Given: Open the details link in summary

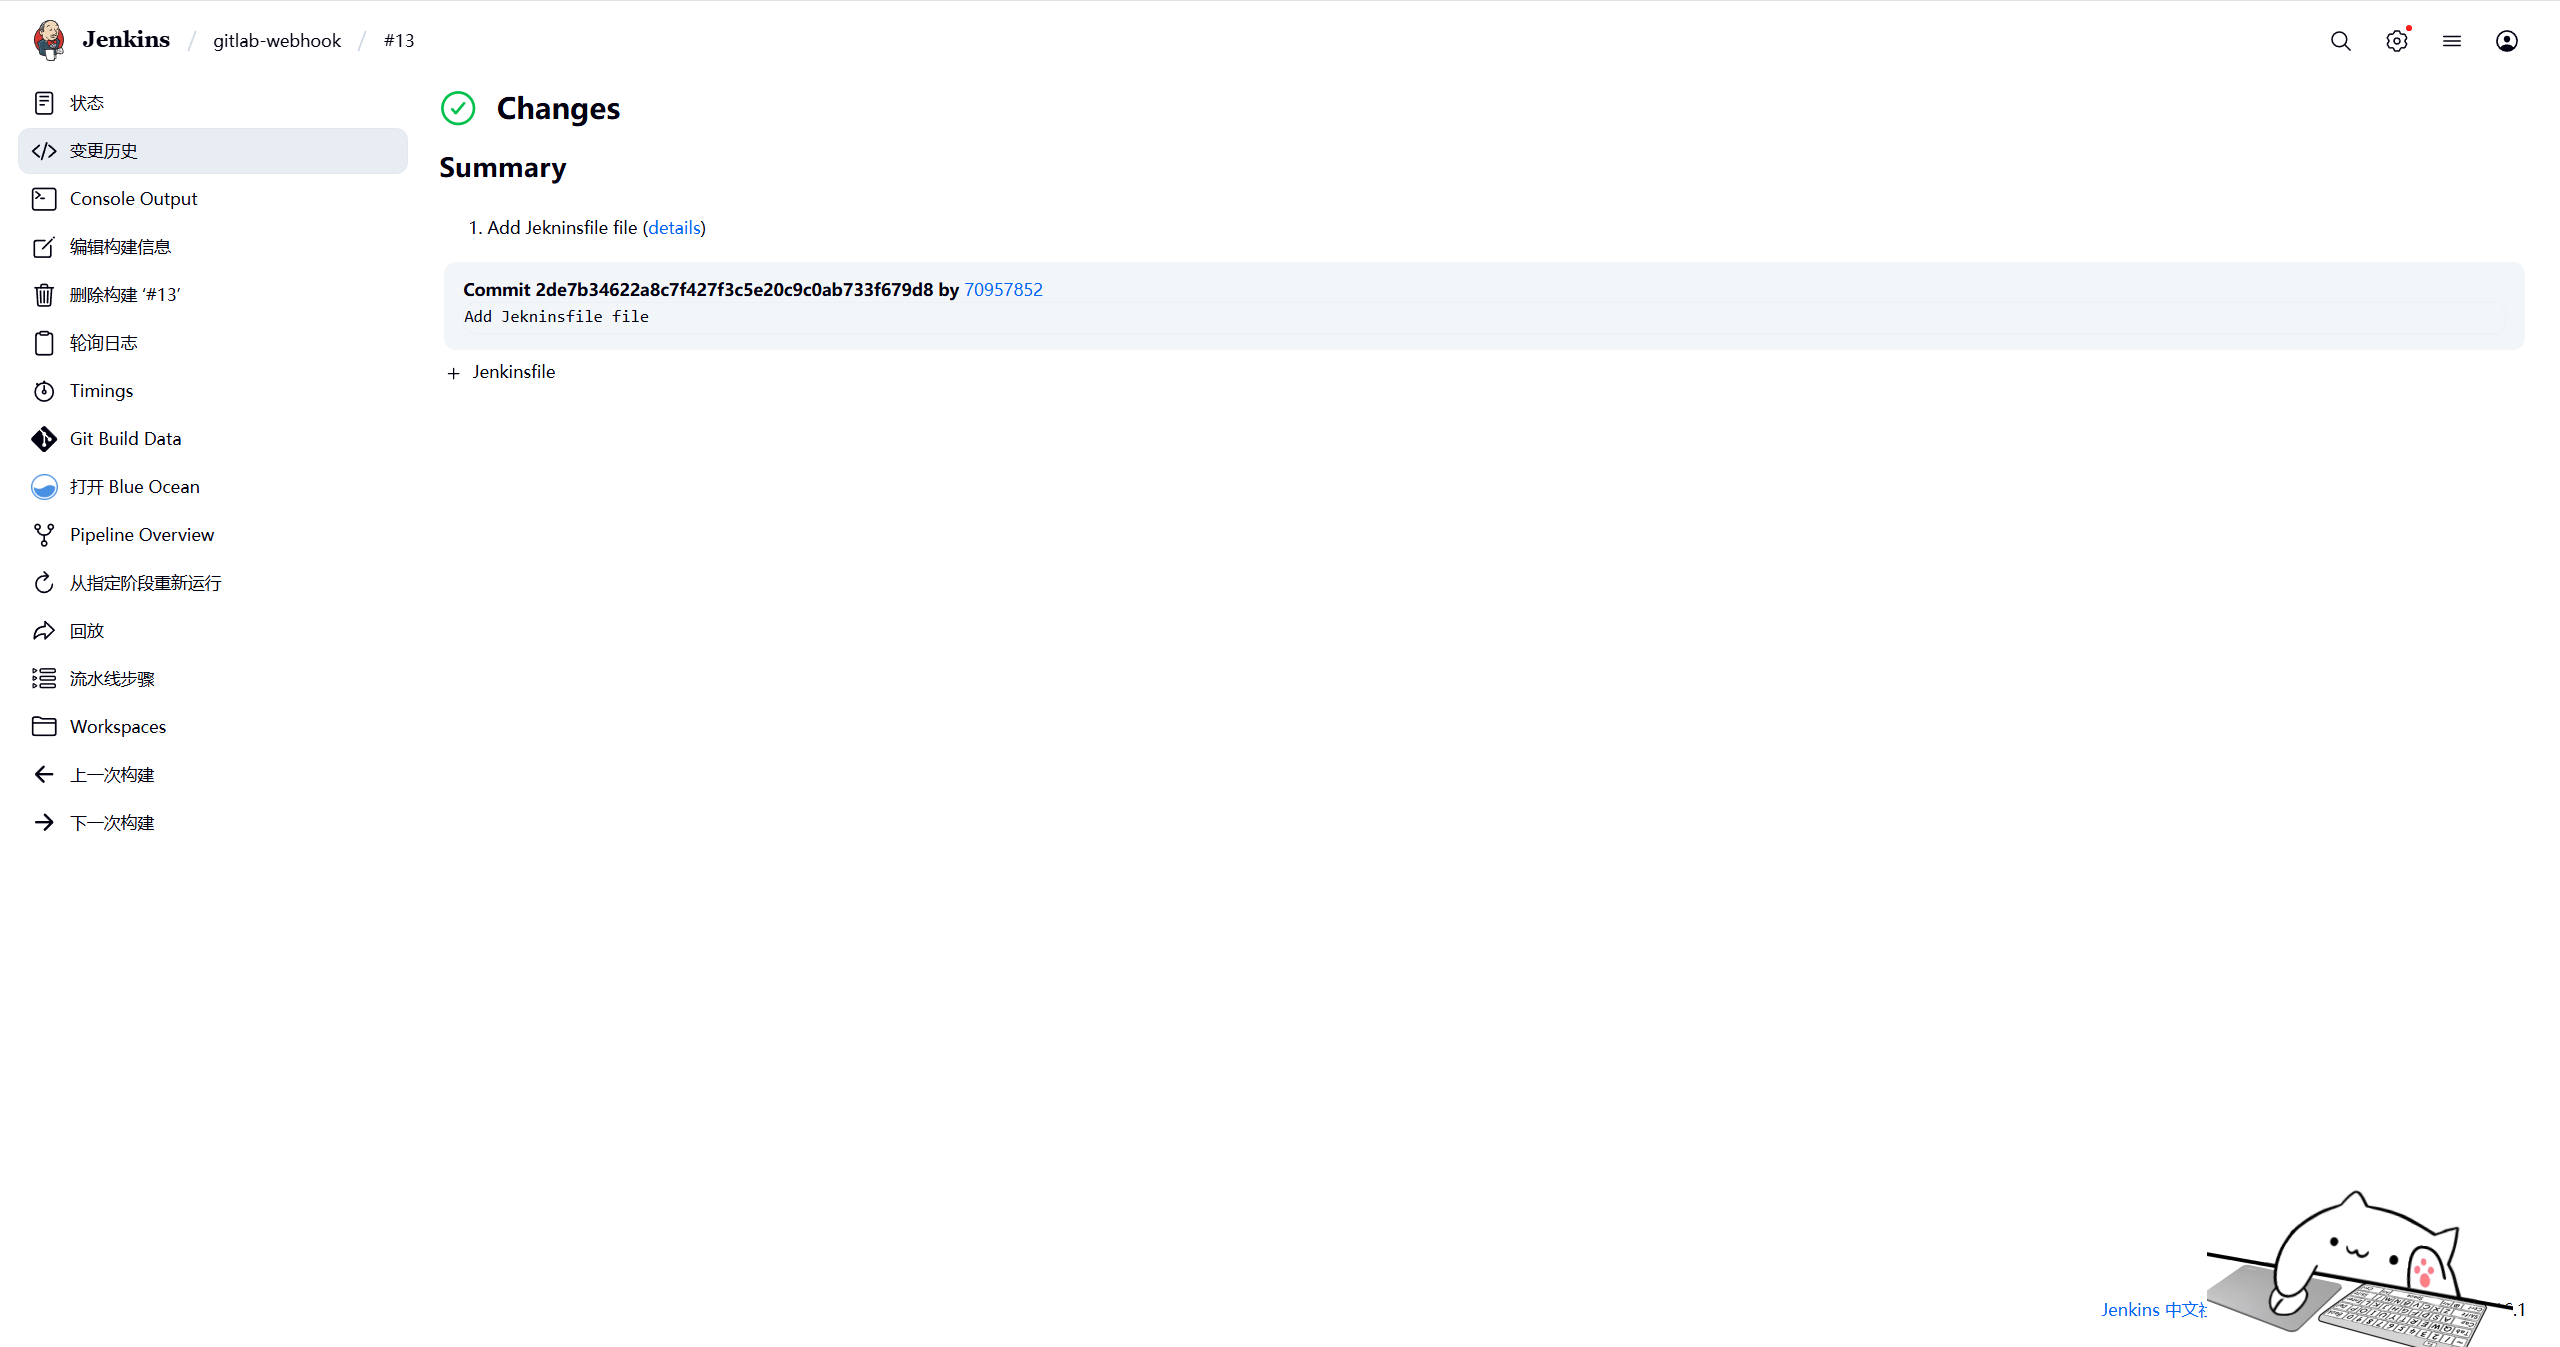Looking at the screenshot, I should pos(674,228).
